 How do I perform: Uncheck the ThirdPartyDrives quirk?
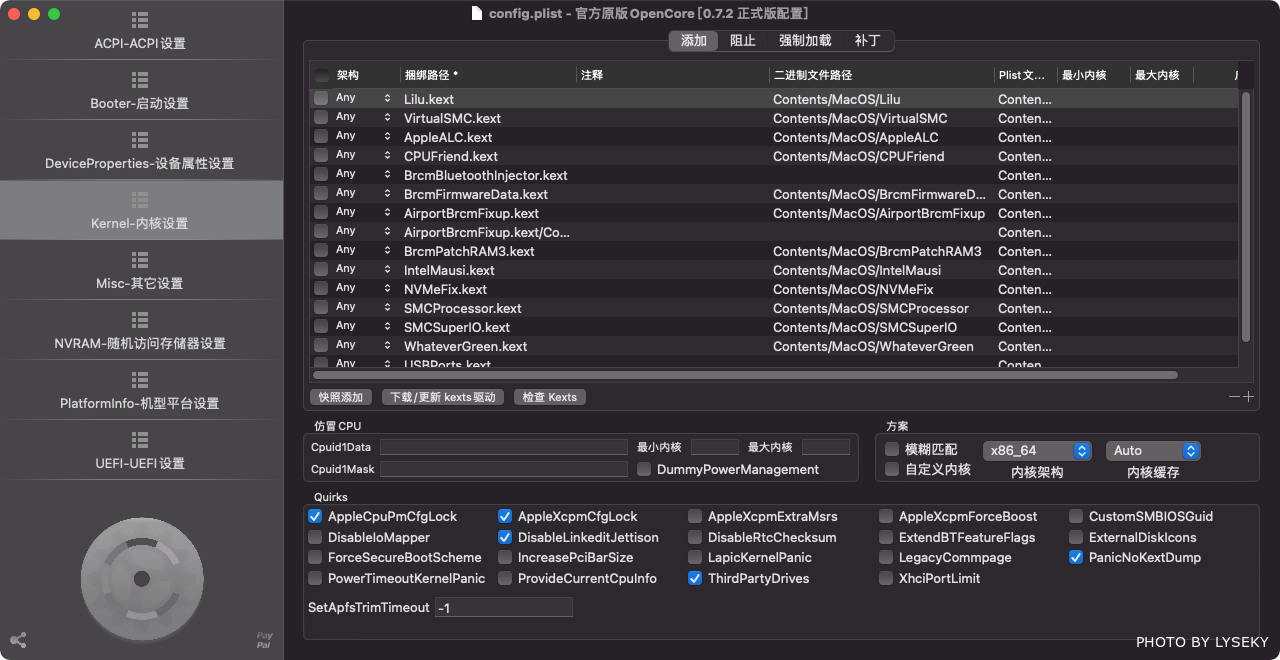[x=695, y=578]
